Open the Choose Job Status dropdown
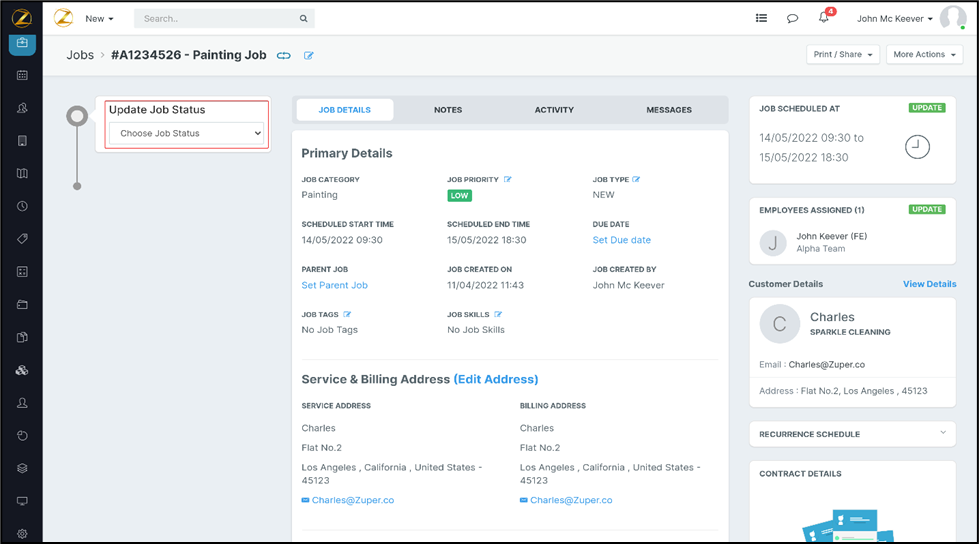This screenshot has height=544, width=979. [x=187, y=133]
